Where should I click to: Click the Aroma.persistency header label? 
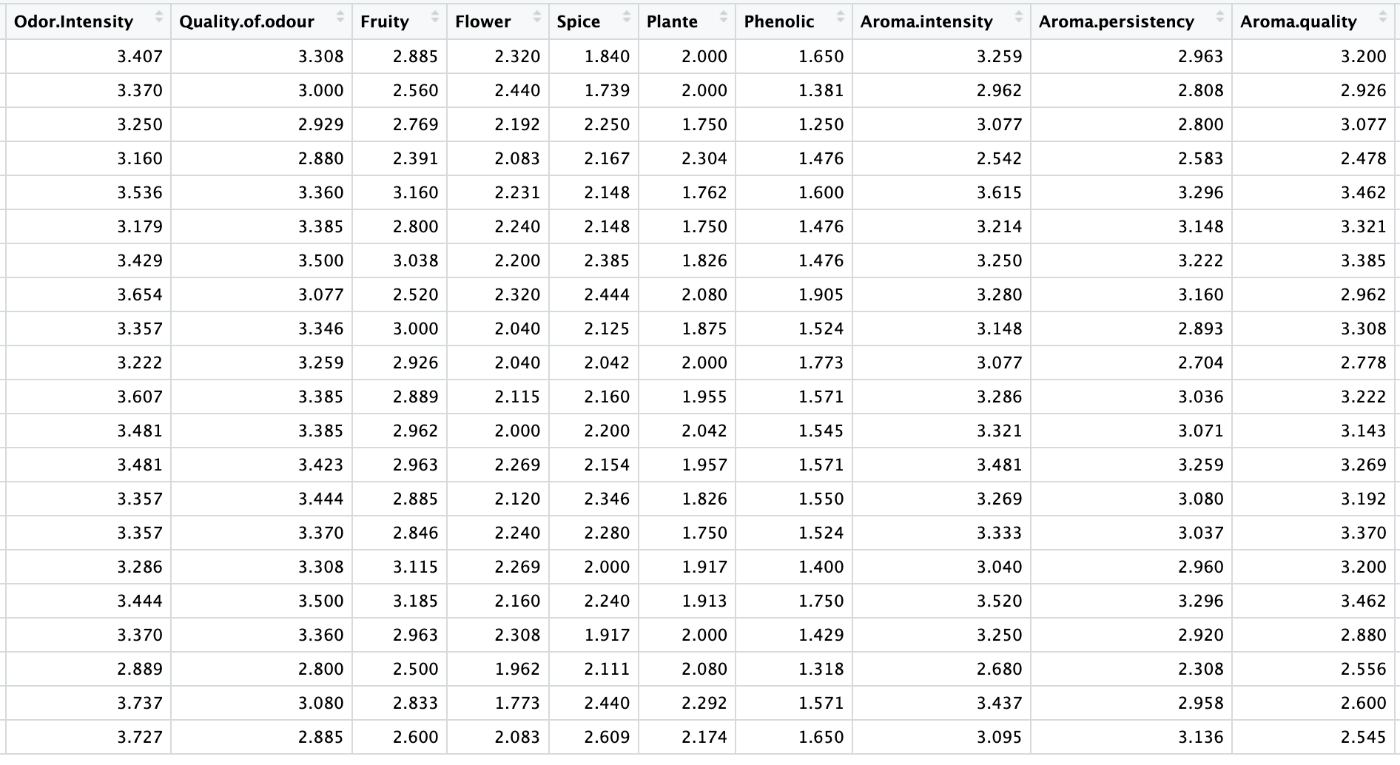point(1116,21)
